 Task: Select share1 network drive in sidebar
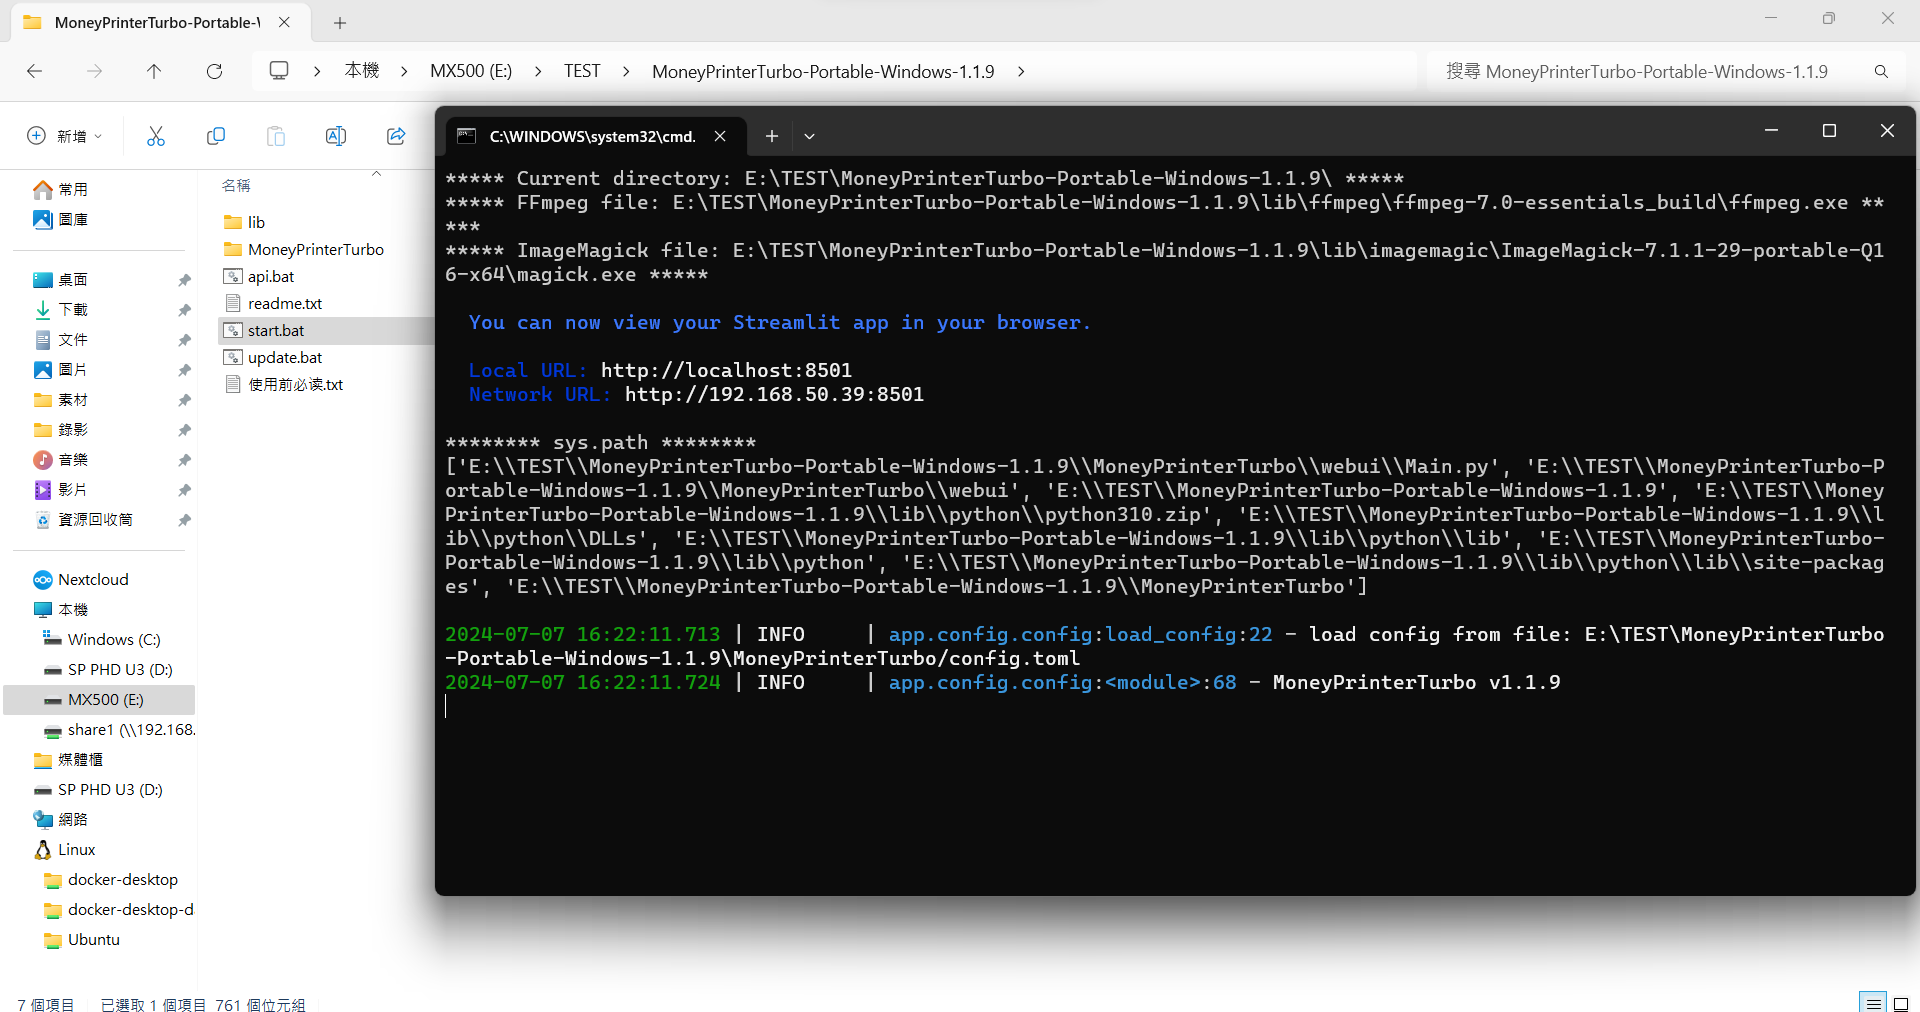coord(130,729)
